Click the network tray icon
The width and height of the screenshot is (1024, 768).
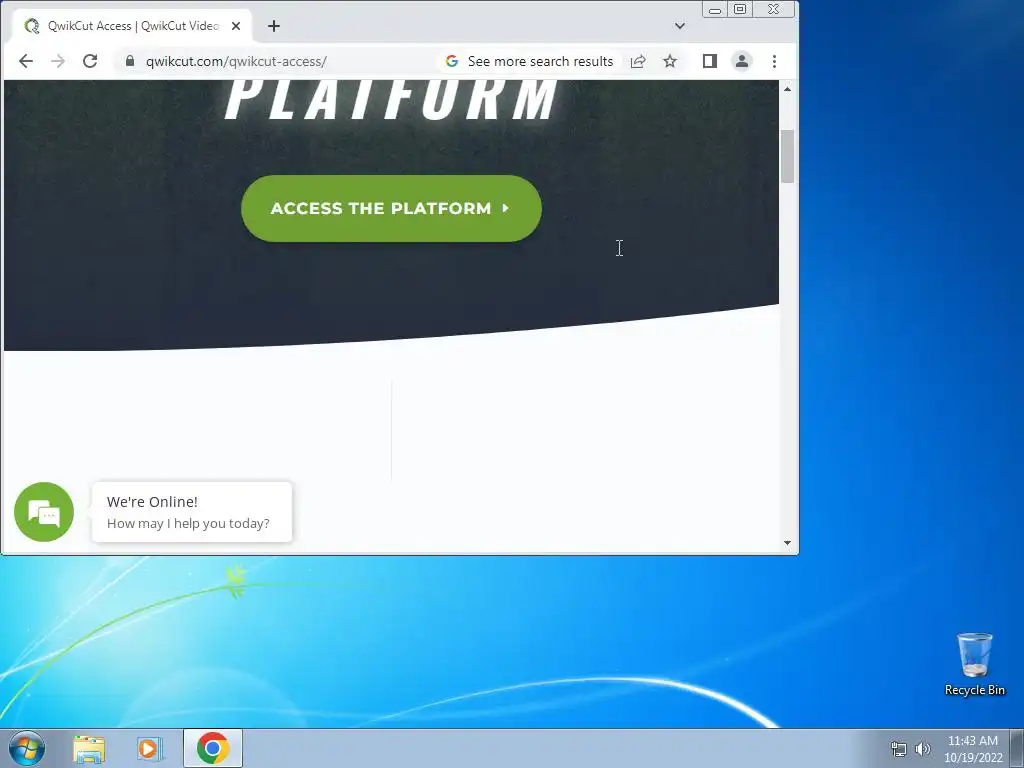click(x=899, y=749)
